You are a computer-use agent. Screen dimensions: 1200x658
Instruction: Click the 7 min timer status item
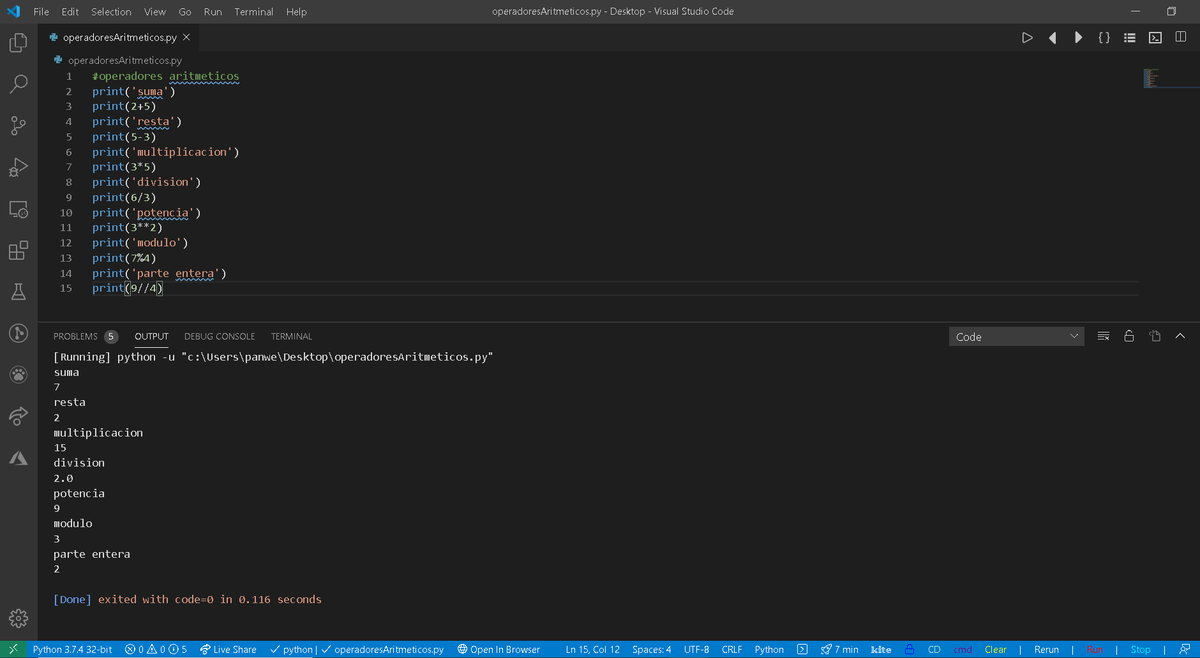[x=839, y=649]
